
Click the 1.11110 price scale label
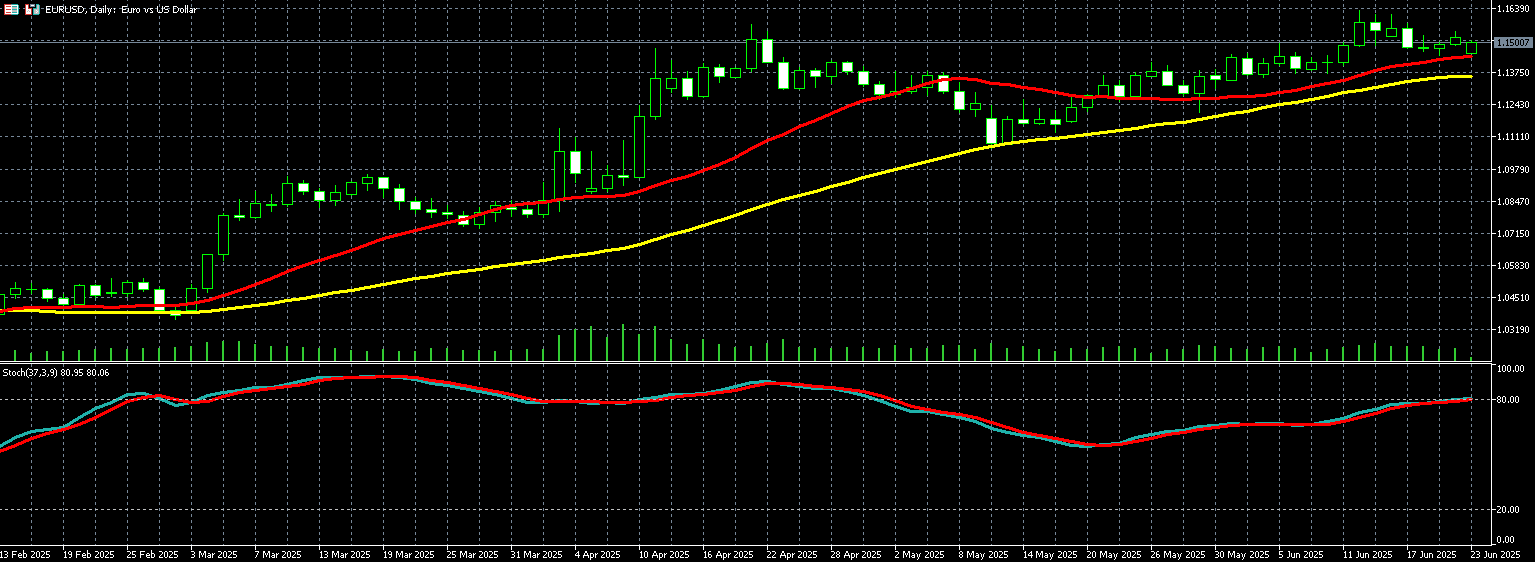click(1511, 136)
